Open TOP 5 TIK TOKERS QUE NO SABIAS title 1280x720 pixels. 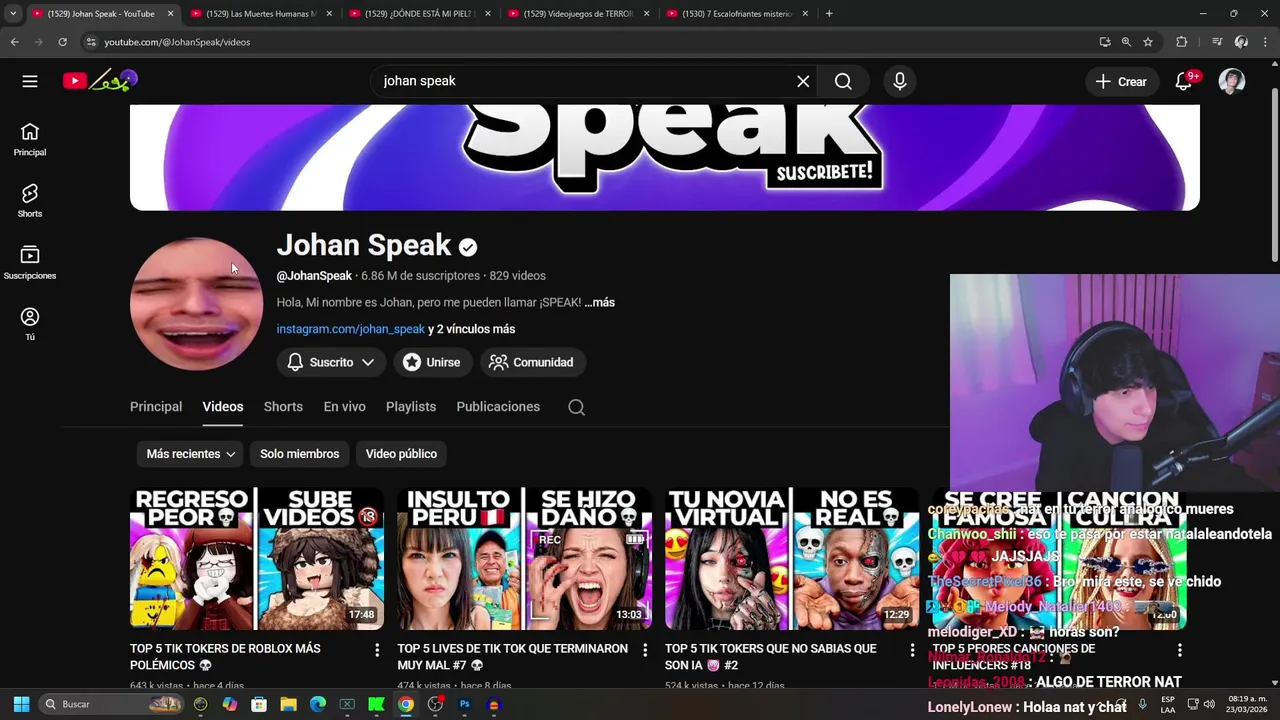(770, 657)
